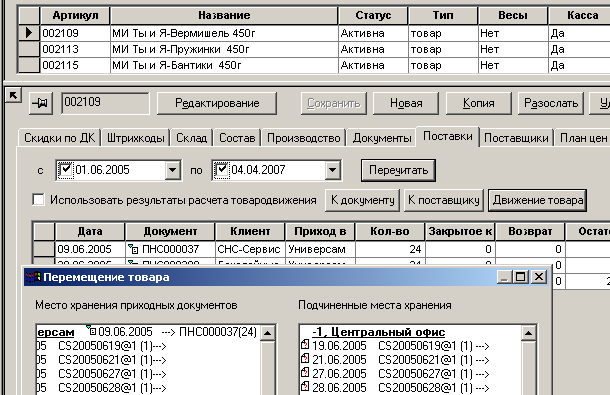
Task: Click icon before 09.06.2005 in left list
Action: 91,331
